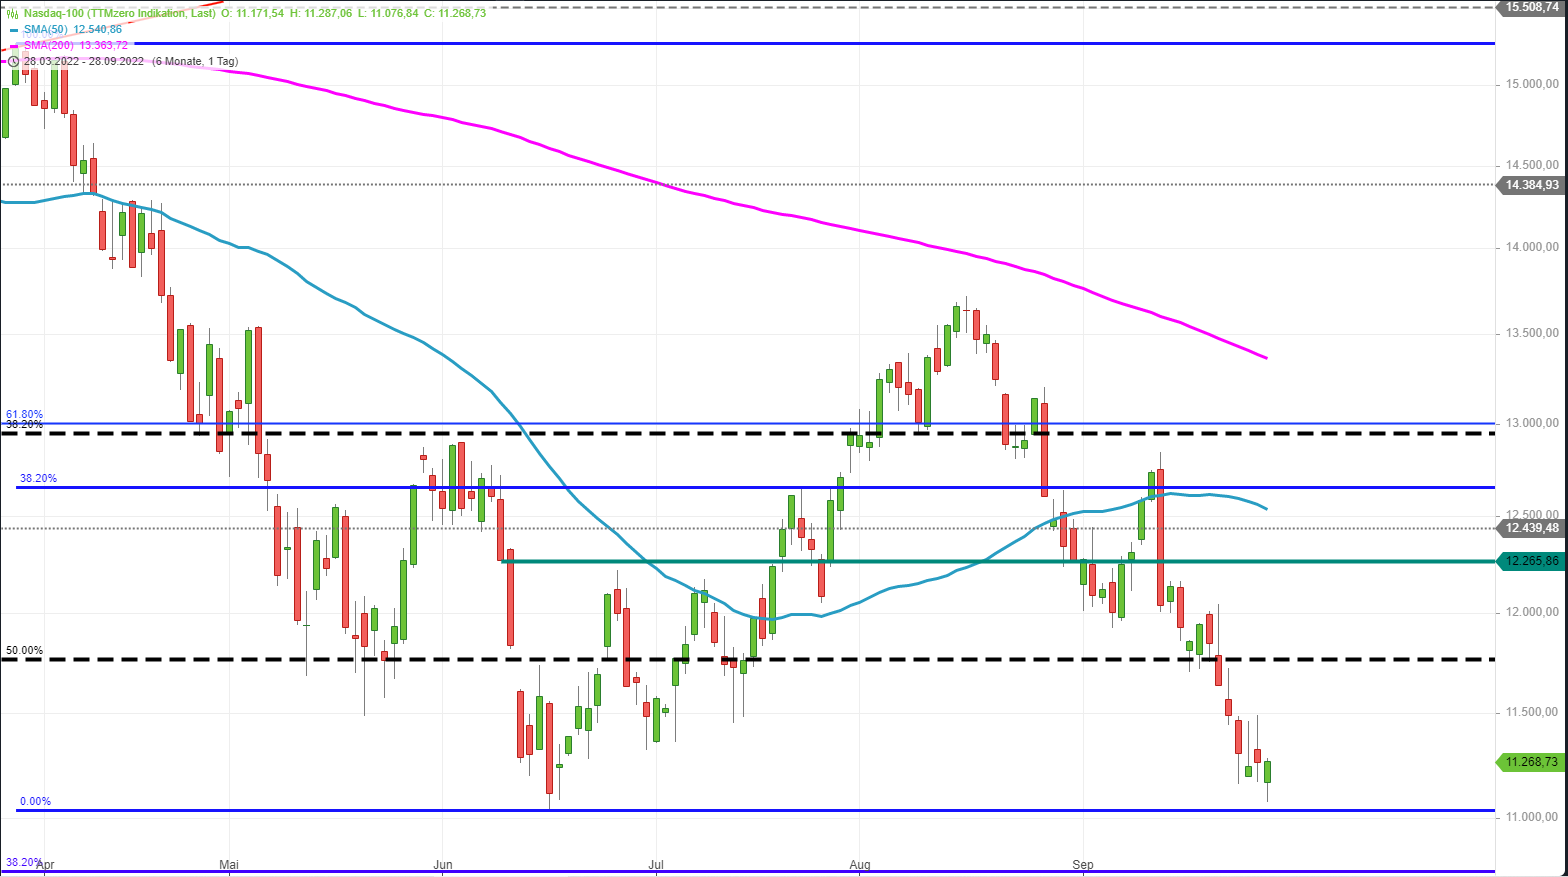Click the 12.439,48 price tag on axis
The height and width of the screenshot is (877, 1568).
[1531, 527]
